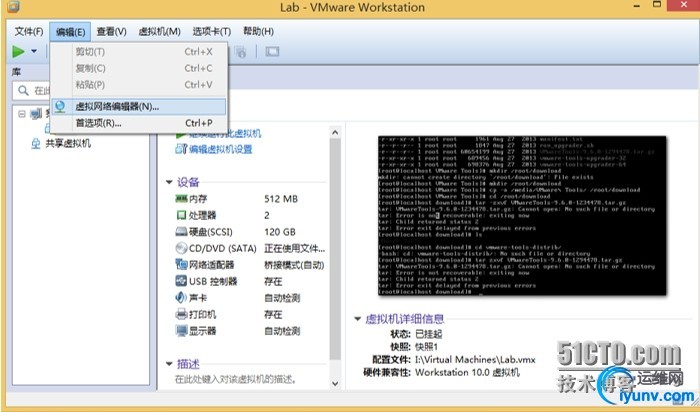Open the 帮助(H) menu

[x=258, y=32]
